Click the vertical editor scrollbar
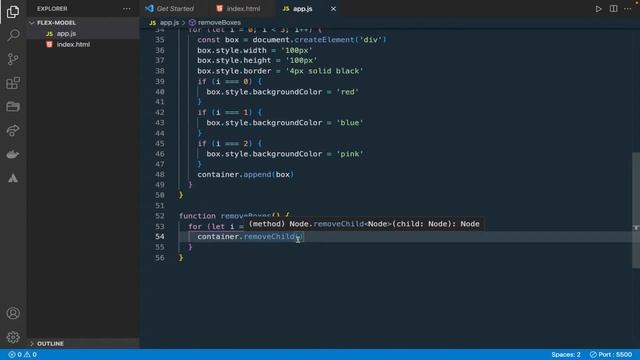 (x=636, y=210)
